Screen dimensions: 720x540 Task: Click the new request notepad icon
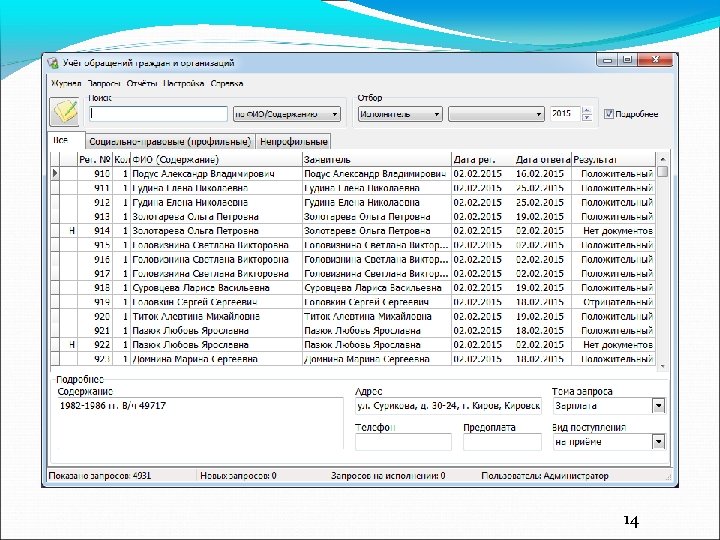click(65, 112)
